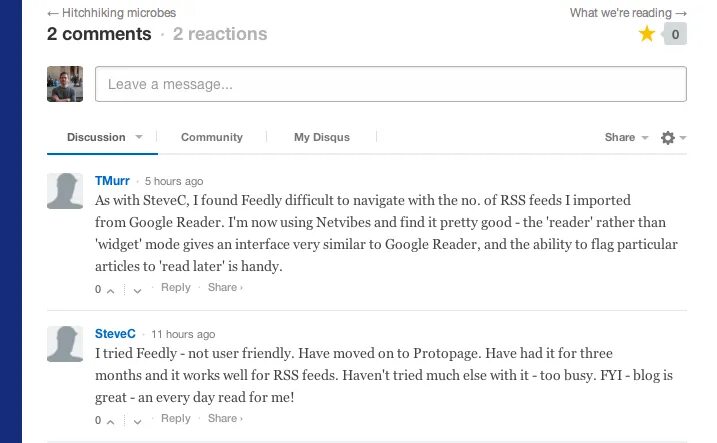Reply to SteveC's comment
Viewport: 717px width, 443px height.
tap(176, 419)
